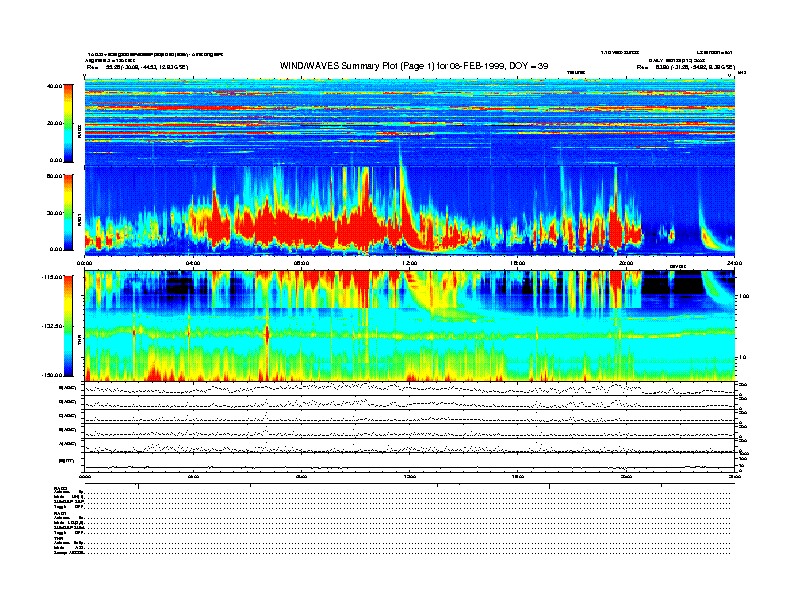Click the -150.00 label on TNR color scale
Screen dimensions: 792x612
(52, 375)
